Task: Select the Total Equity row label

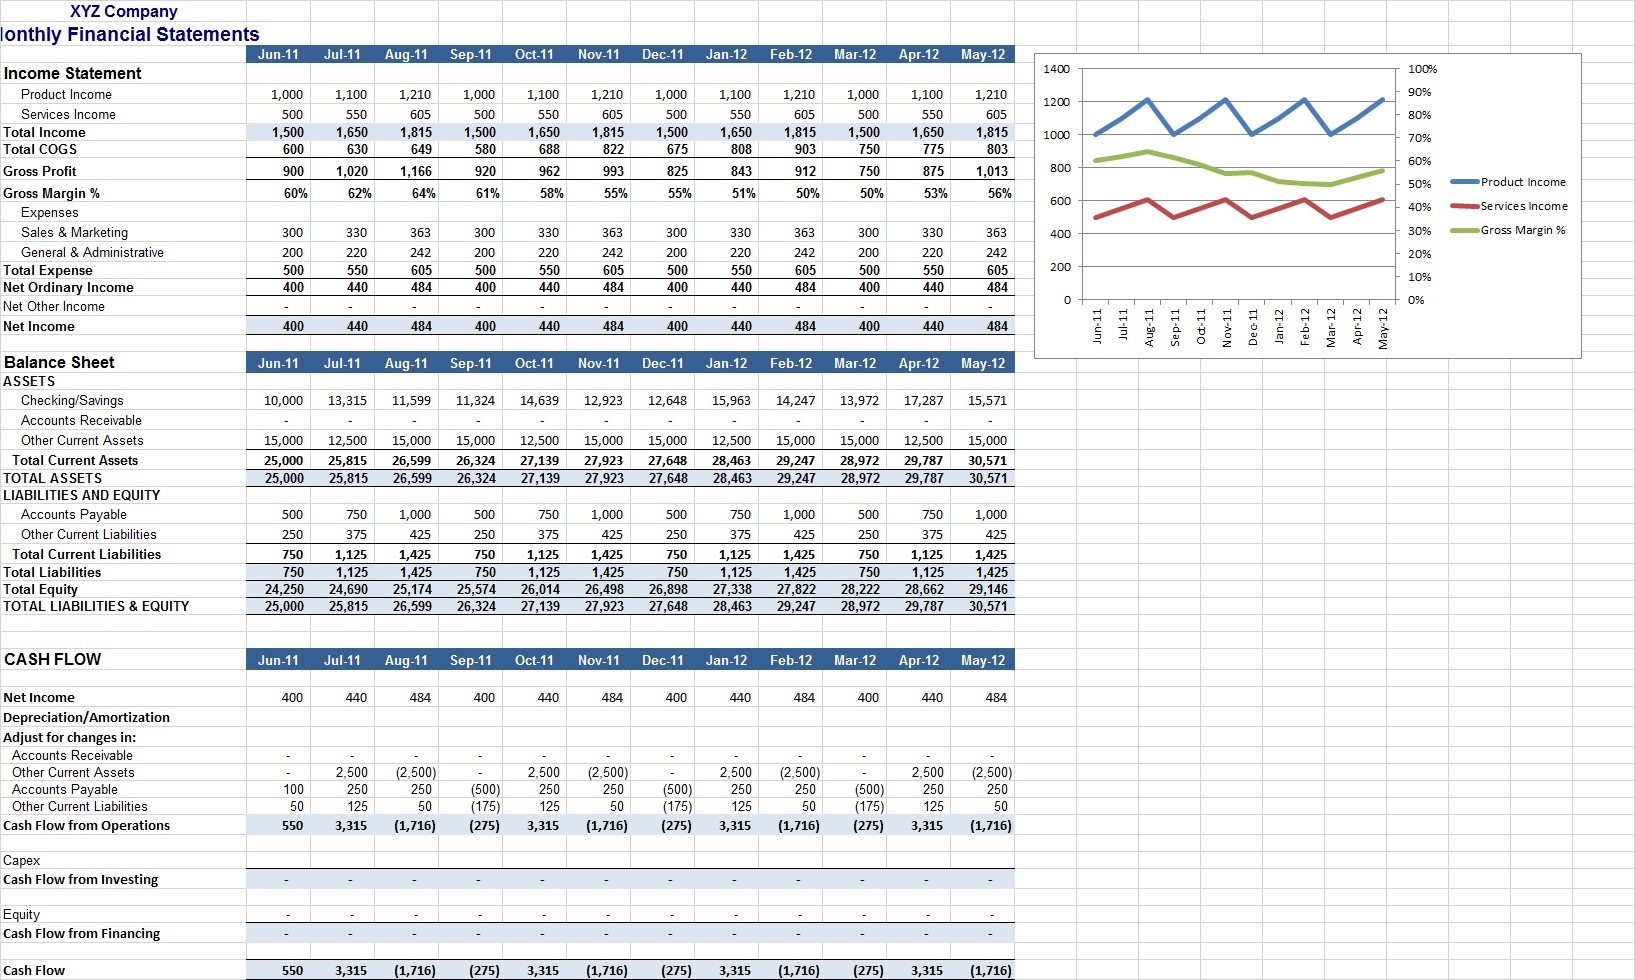Action: 40,590
